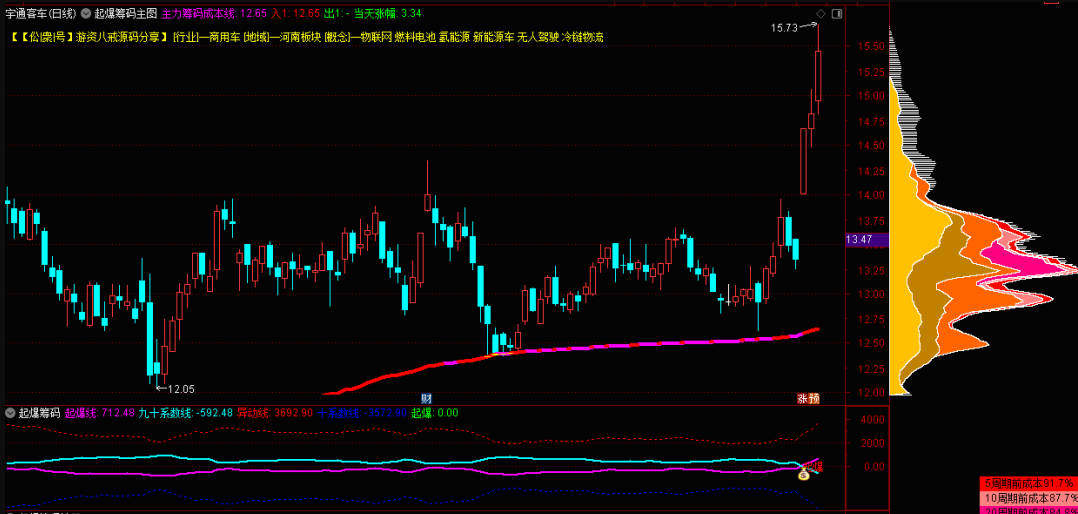Click the 冷链物流 concept tag

[582, 37]
